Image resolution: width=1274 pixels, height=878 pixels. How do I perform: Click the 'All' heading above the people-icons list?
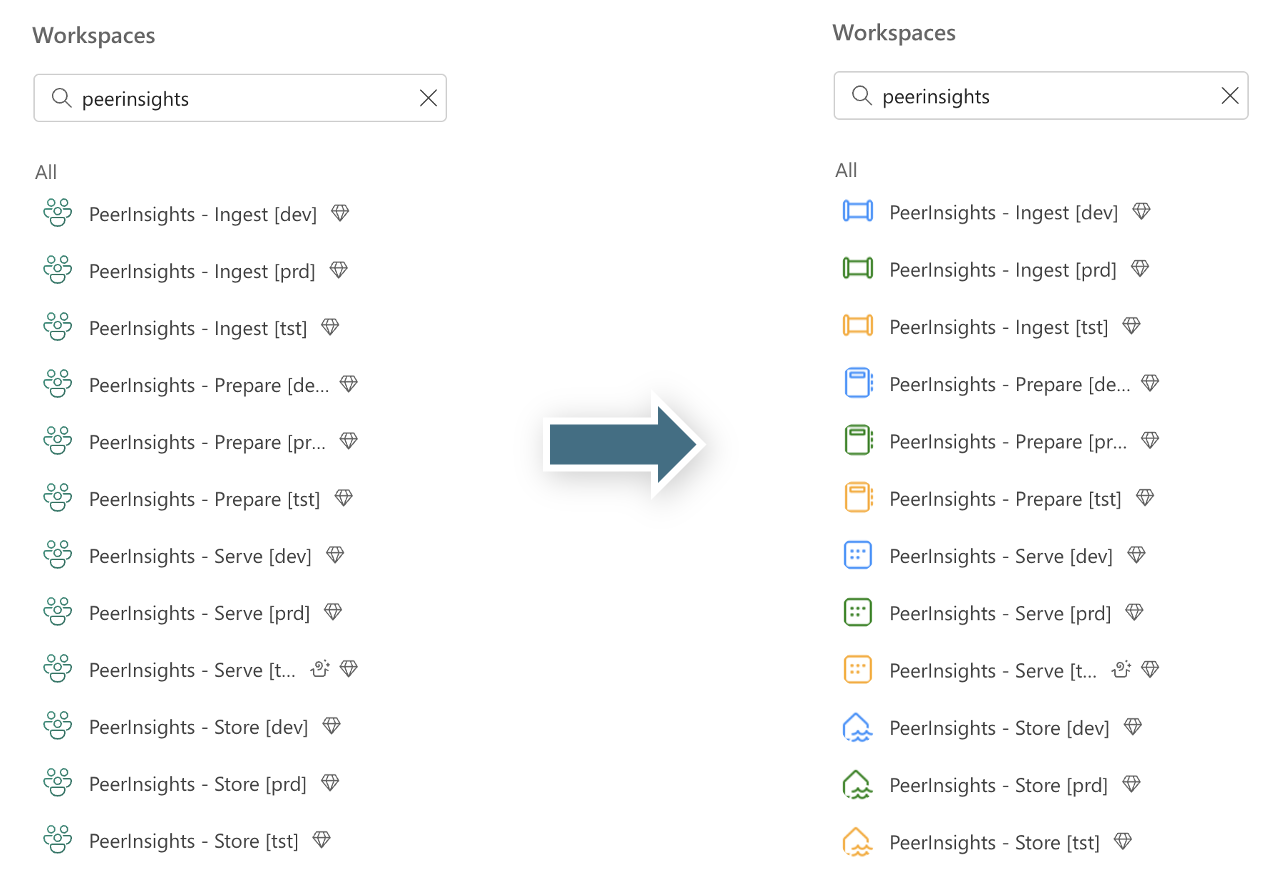[46, 171]
